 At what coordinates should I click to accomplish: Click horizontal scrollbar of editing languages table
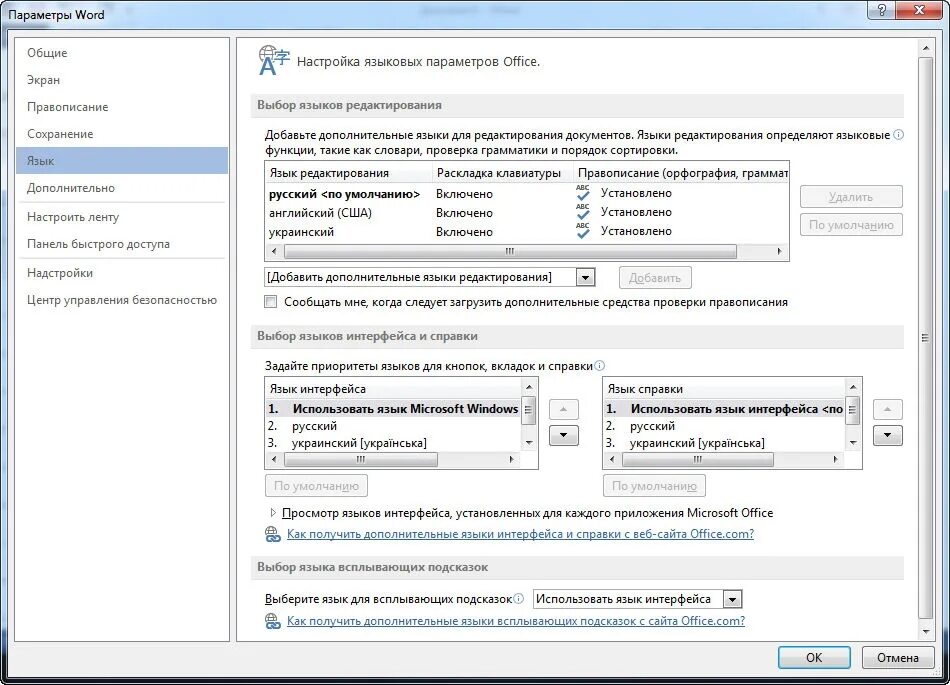coord(510,251)
